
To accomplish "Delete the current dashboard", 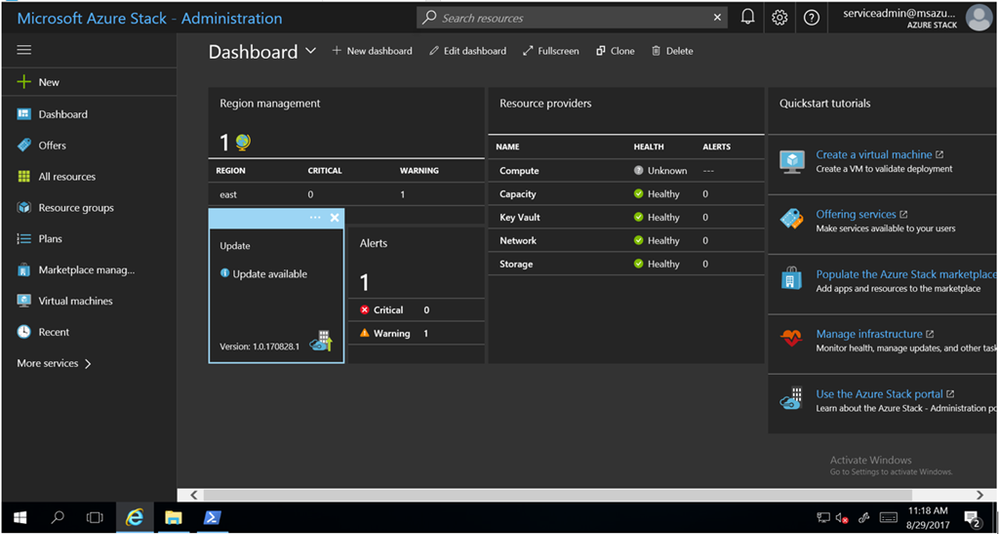I will [672, 51].
